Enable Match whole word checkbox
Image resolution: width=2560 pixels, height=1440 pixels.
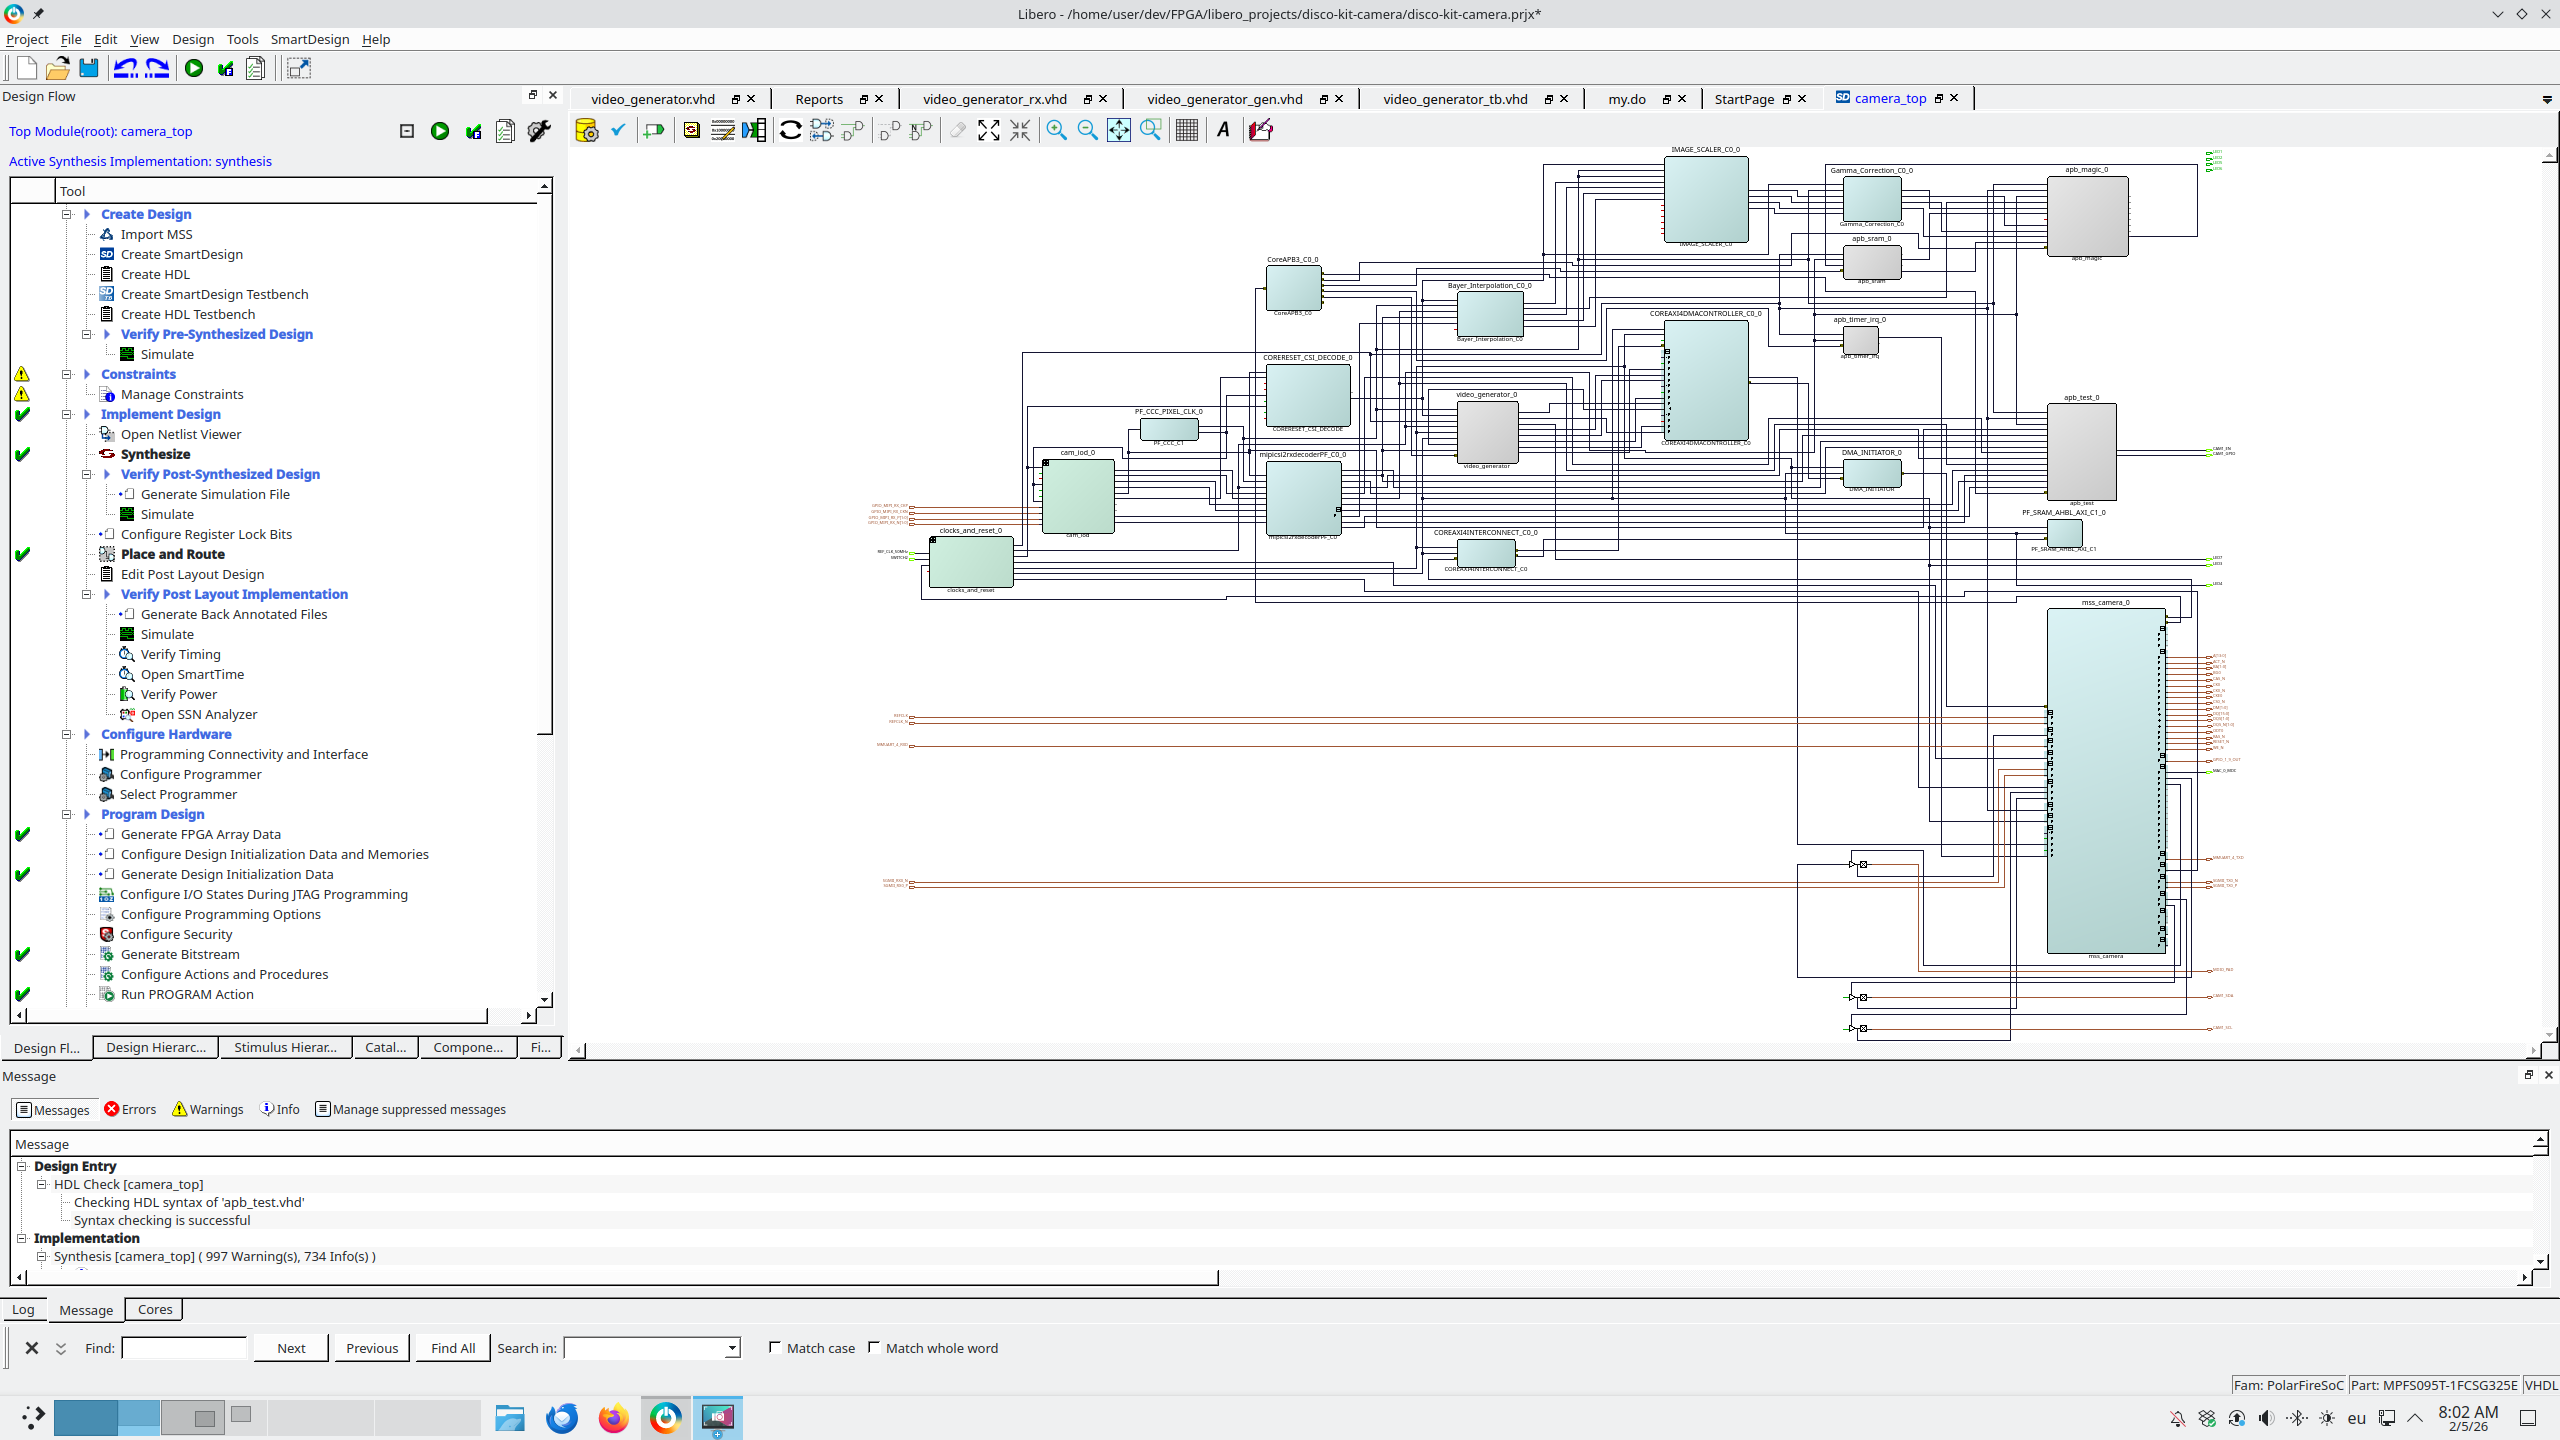(x=874, y=1347)
